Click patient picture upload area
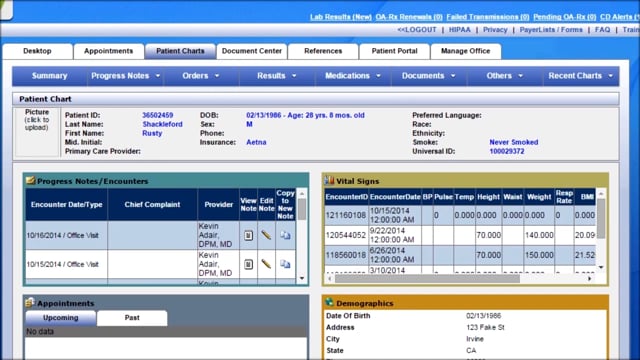The height and width of the screenshot is (360, 640). [x=37, y=131]
